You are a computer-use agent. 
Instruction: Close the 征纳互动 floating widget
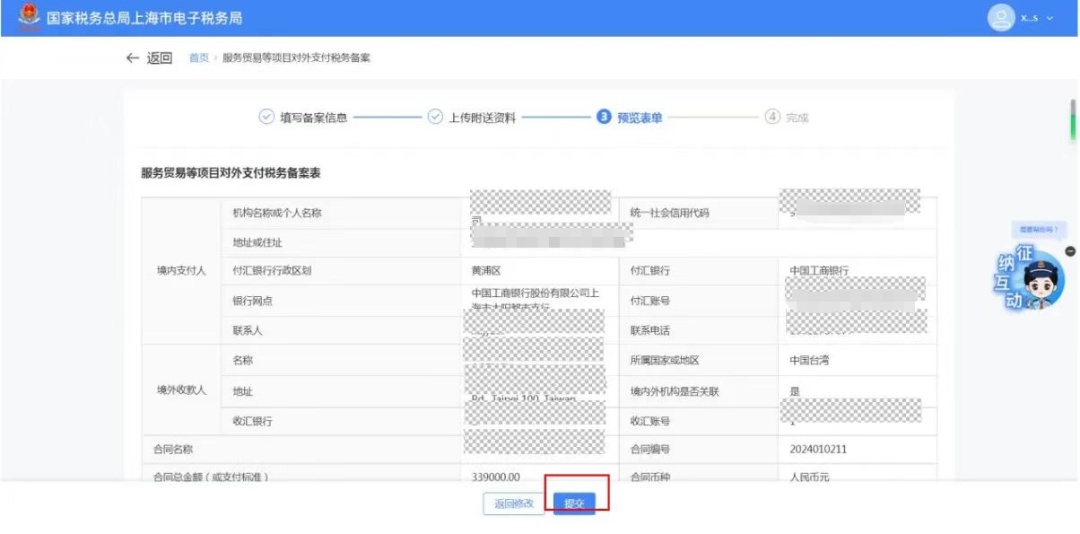(x=1070, y=251)
